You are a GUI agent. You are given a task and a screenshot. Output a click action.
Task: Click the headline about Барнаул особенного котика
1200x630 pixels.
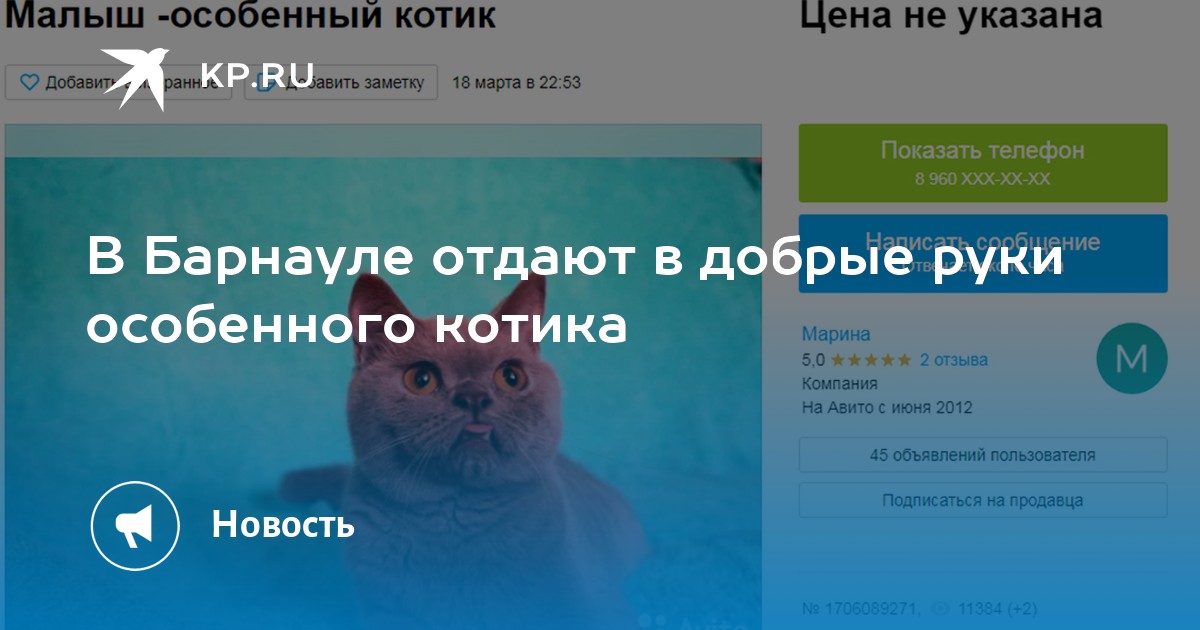pyautogui.click(x=574, y=292)
